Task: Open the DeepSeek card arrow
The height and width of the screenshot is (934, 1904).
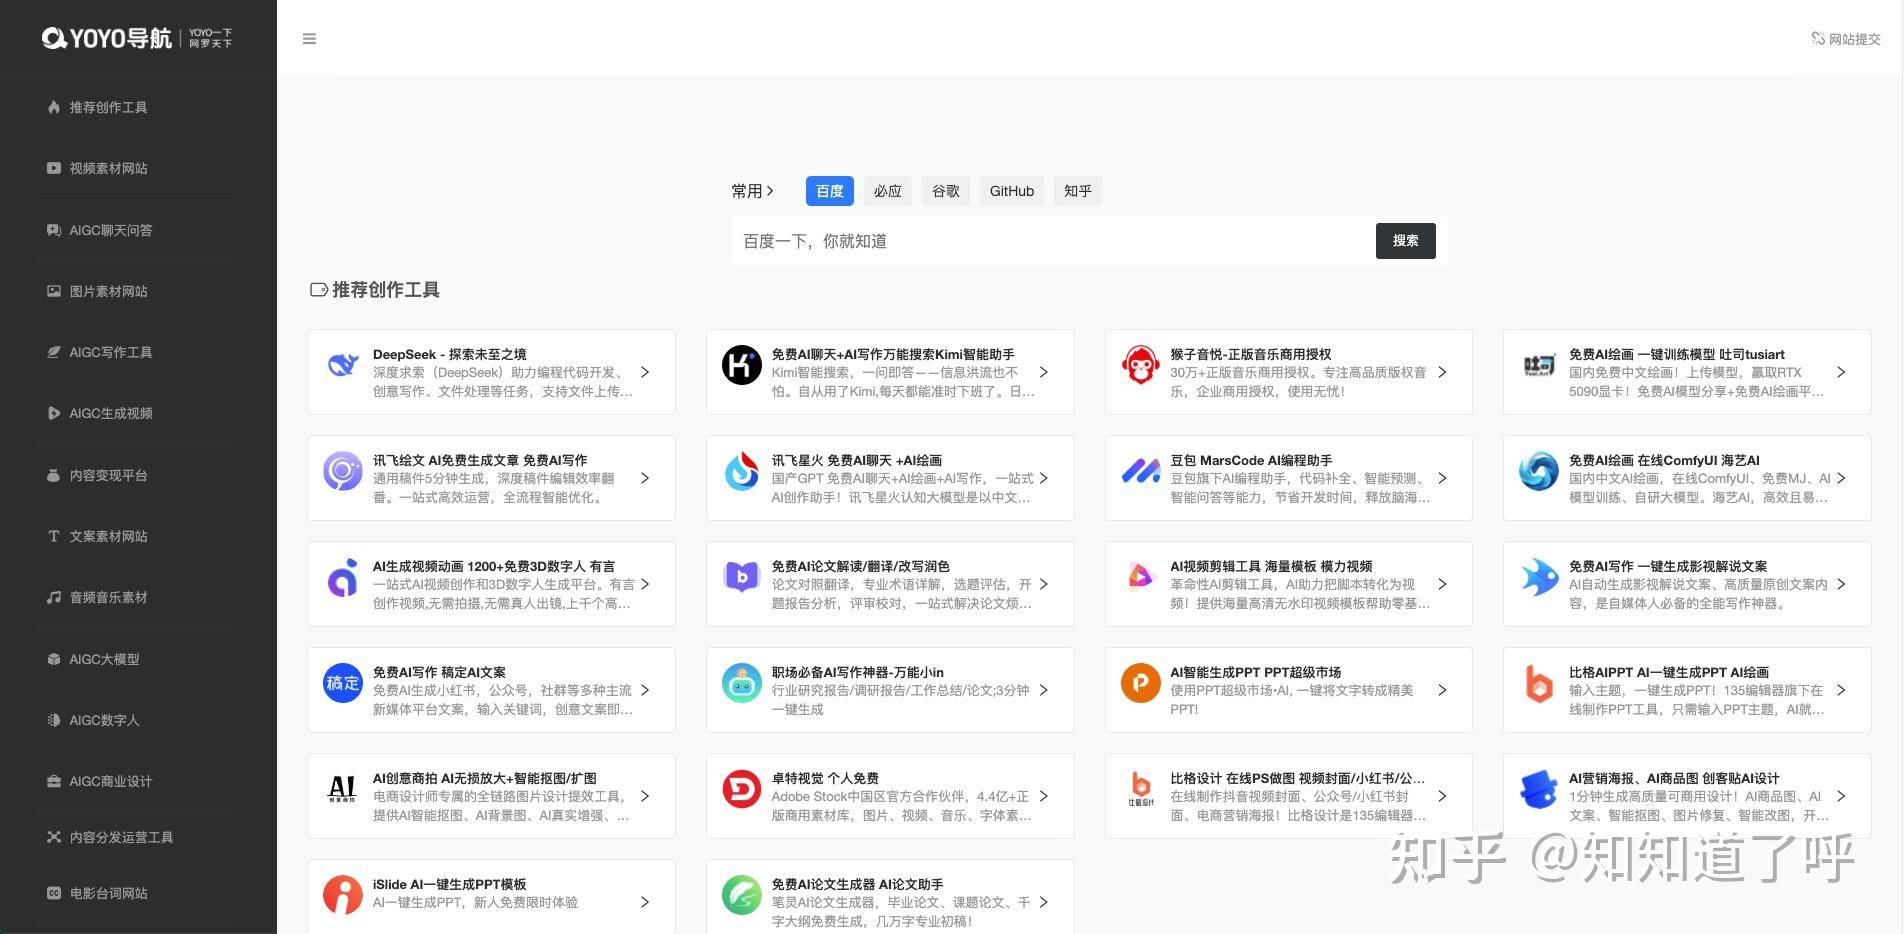Action: coord(645,372)
